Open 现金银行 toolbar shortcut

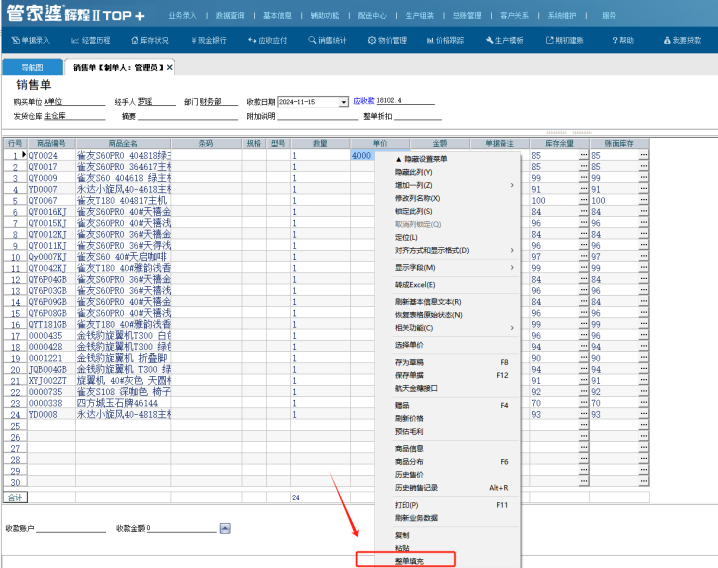(209, 40)
